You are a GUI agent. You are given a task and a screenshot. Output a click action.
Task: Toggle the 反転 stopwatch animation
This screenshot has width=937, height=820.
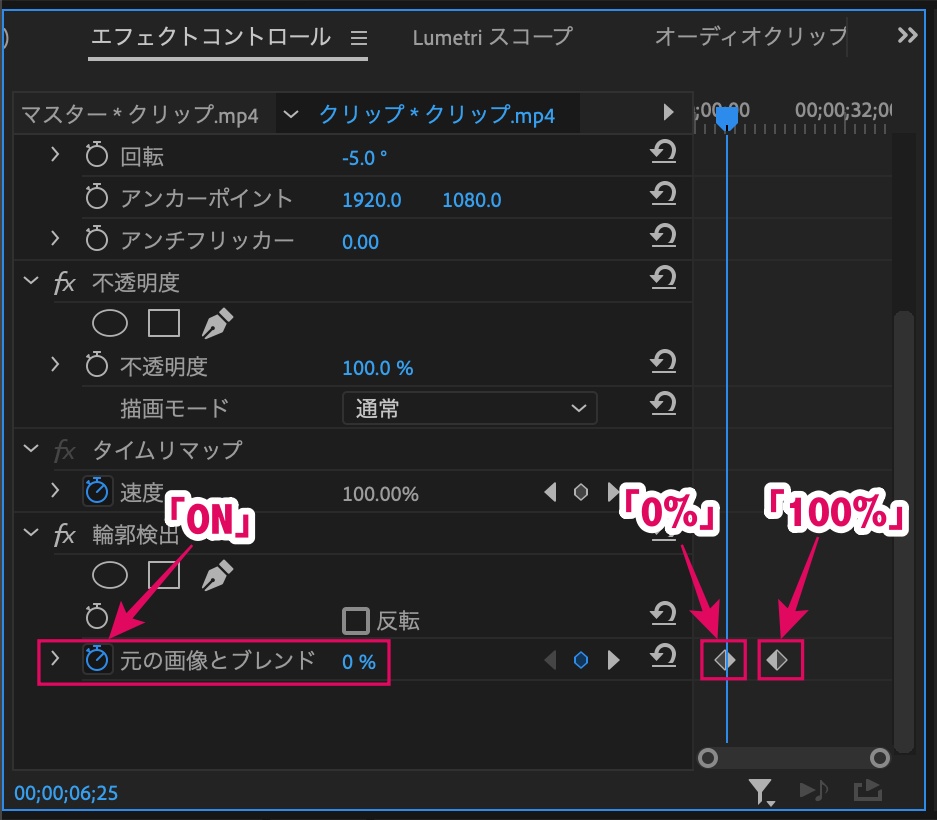[x=96, y=617]
